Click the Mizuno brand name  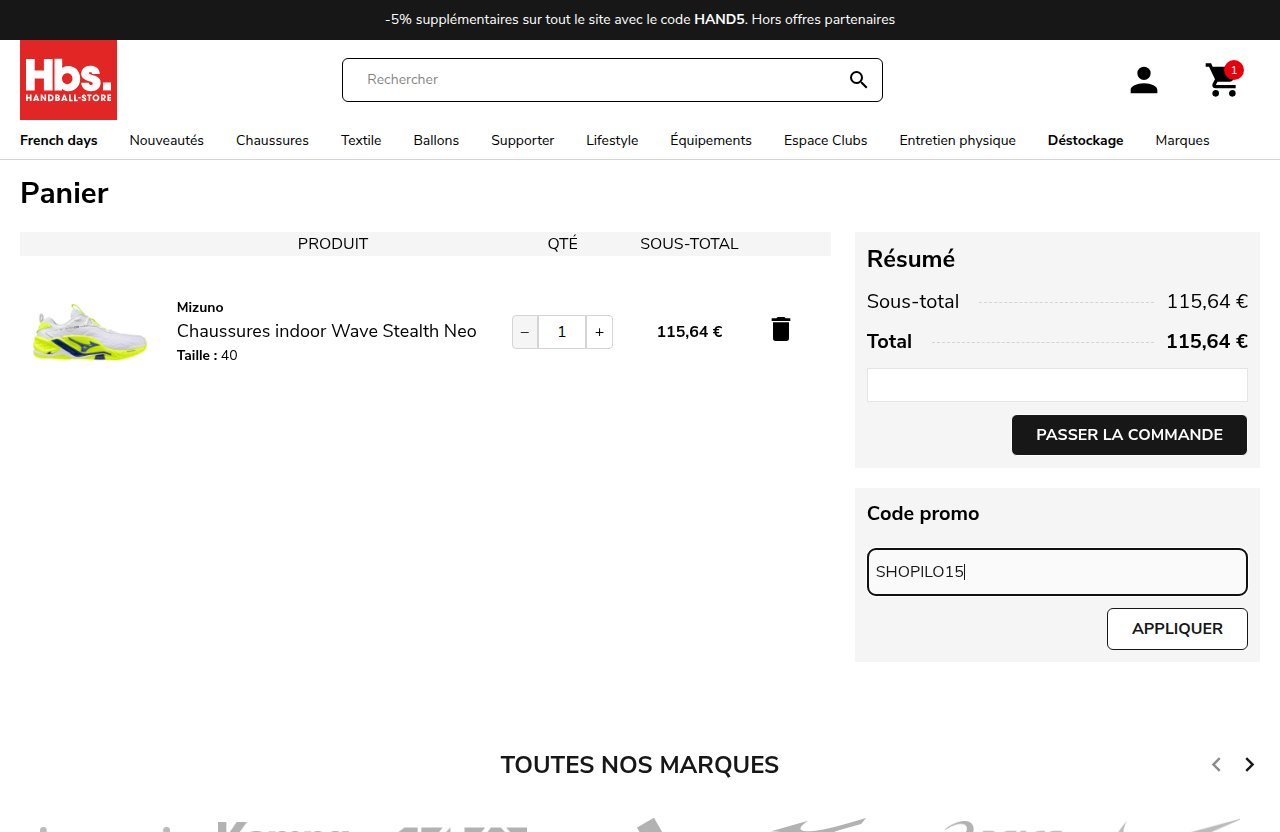pyautogui.click(x=200, y=307)
